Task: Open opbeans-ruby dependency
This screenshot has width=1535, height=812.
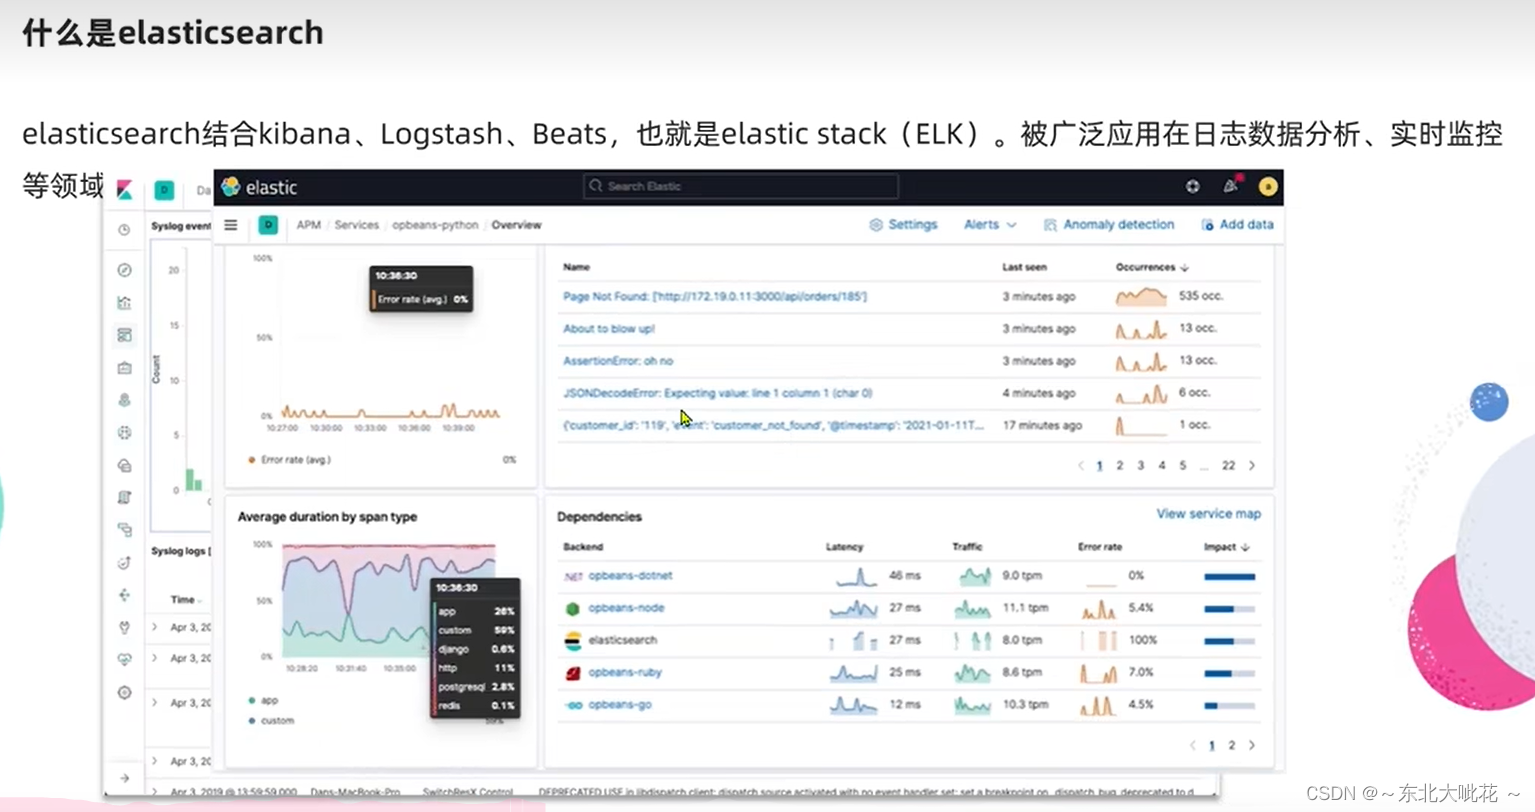Action: click(625, 672)
